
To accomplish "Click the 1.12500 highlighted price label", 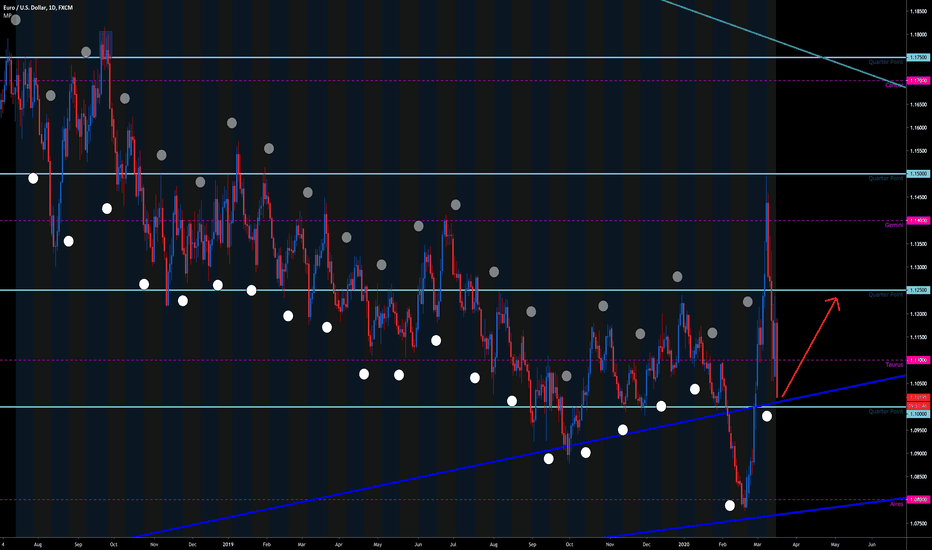I will [918, 290].
